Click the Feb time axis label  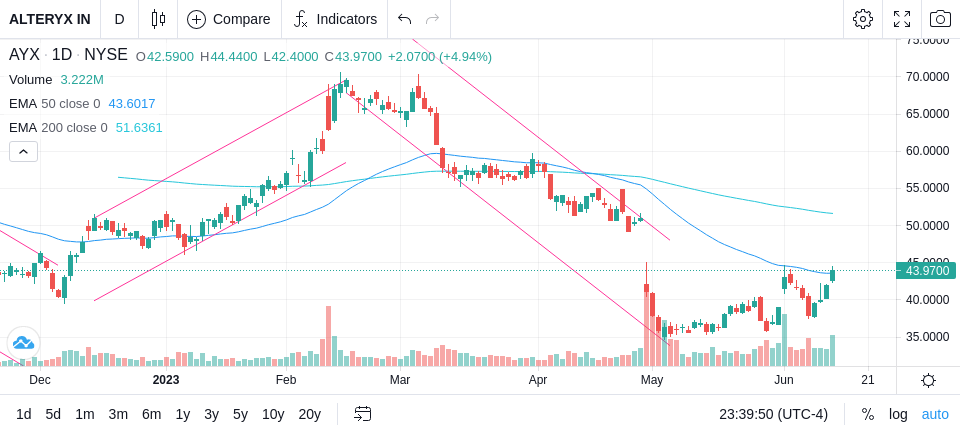(x=286, y=380)
